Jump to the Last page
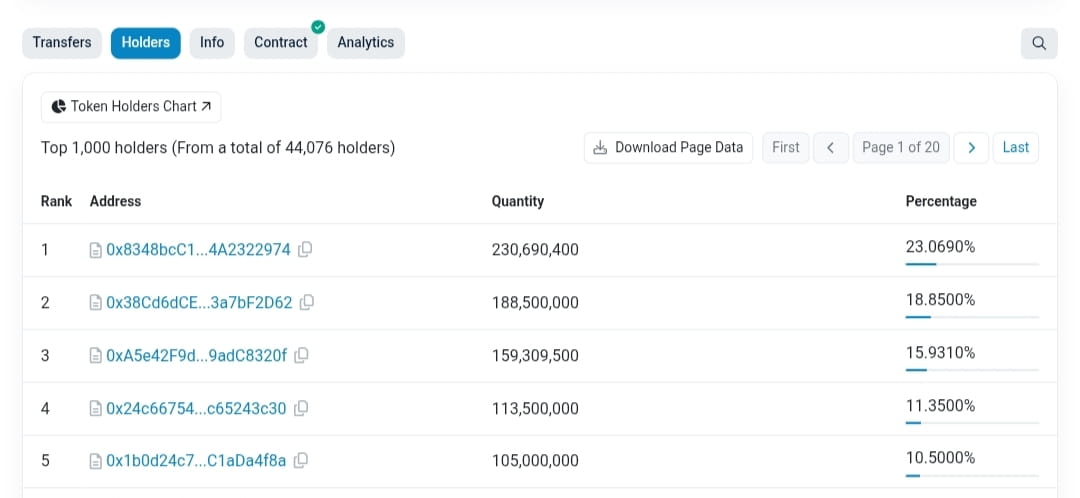The image size is (1080, 498). pyautogui.click(x=1016, y=147)
